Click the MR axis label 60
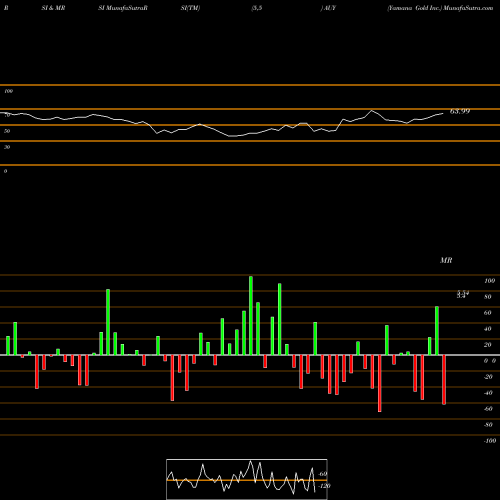The width and height of the screenshot is (500, 500). coord(487,313)
